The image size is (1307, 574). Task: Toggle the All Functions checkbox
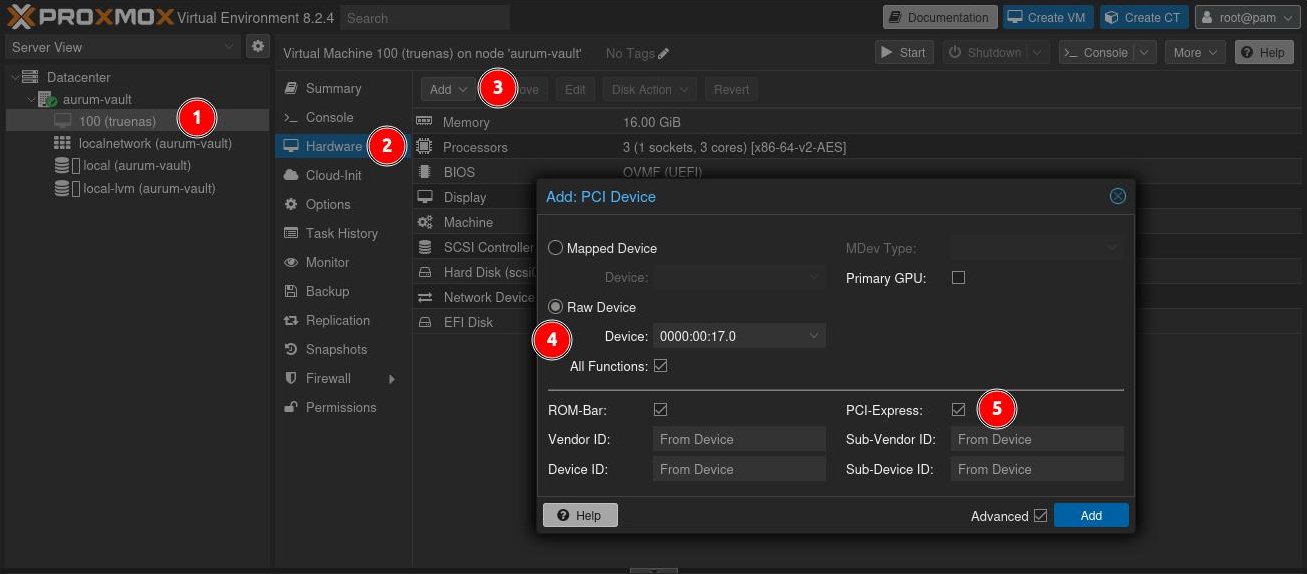660,366
